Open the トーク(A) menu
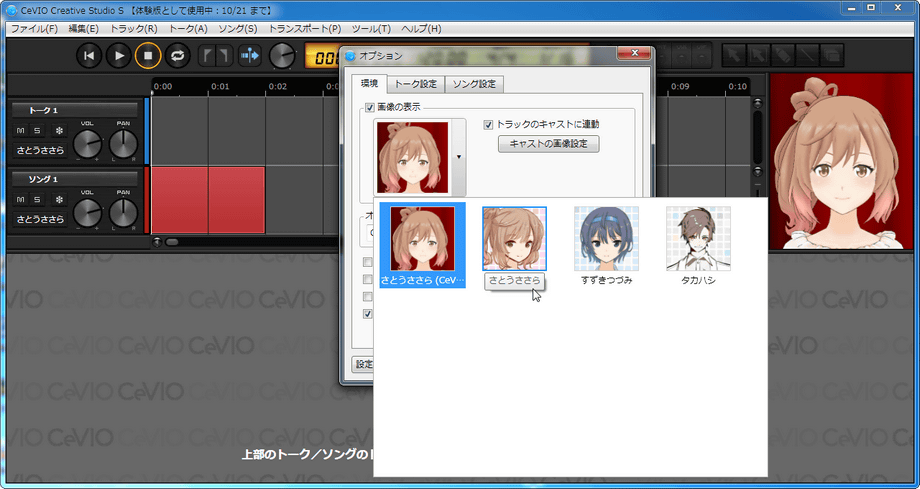Screen dimensions: 920x489 pyautogui.click(x=188, y=28)
